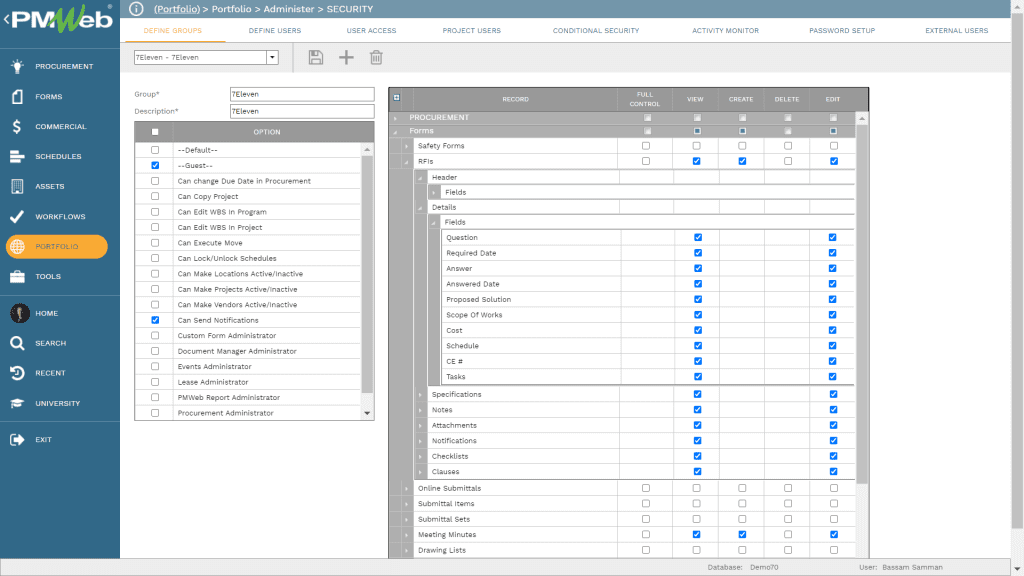Expand the PROCUREMENT record group
The height and width of the screenshot is (576, 1024).
click(395, 118)
